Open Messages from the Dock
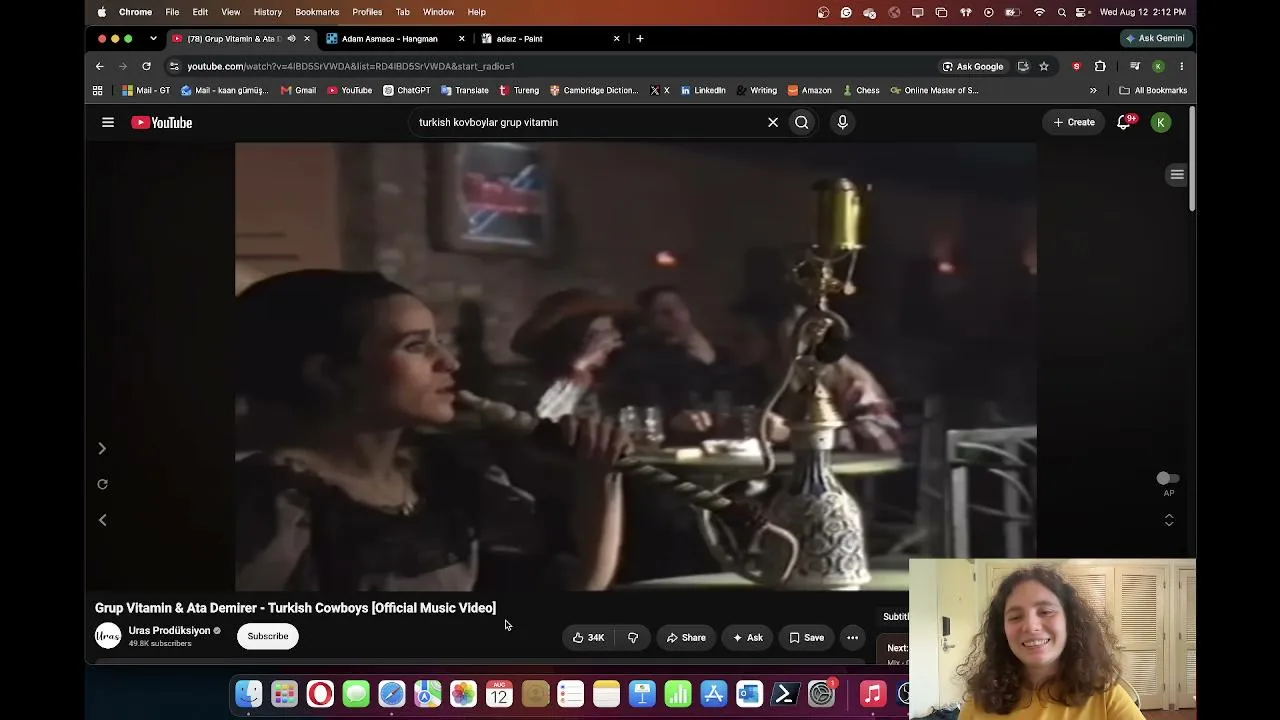 coord(356,693)
